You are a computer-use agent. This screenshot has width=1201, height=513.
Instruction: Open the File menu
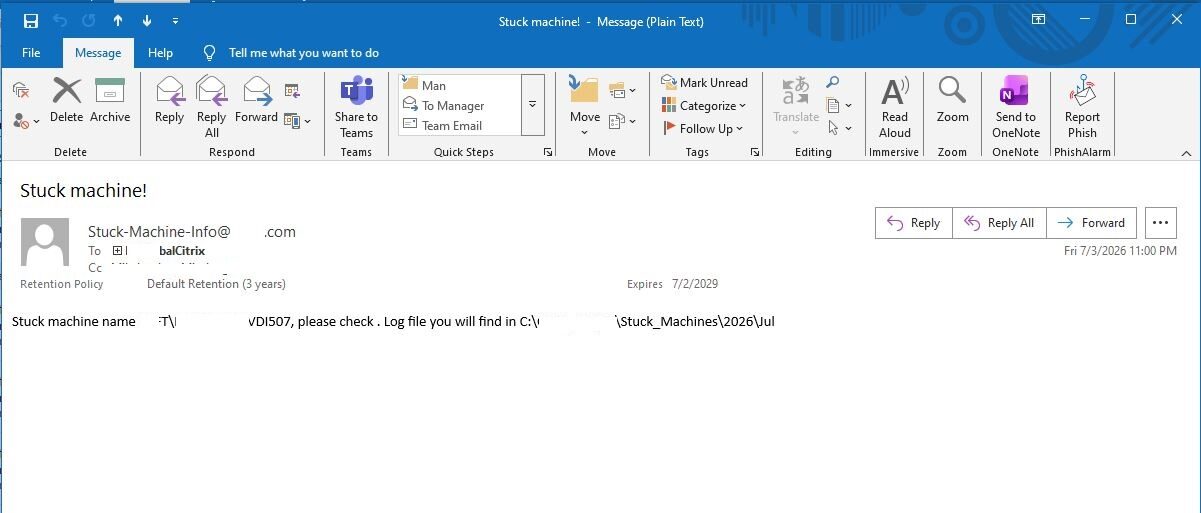[31, 53]
